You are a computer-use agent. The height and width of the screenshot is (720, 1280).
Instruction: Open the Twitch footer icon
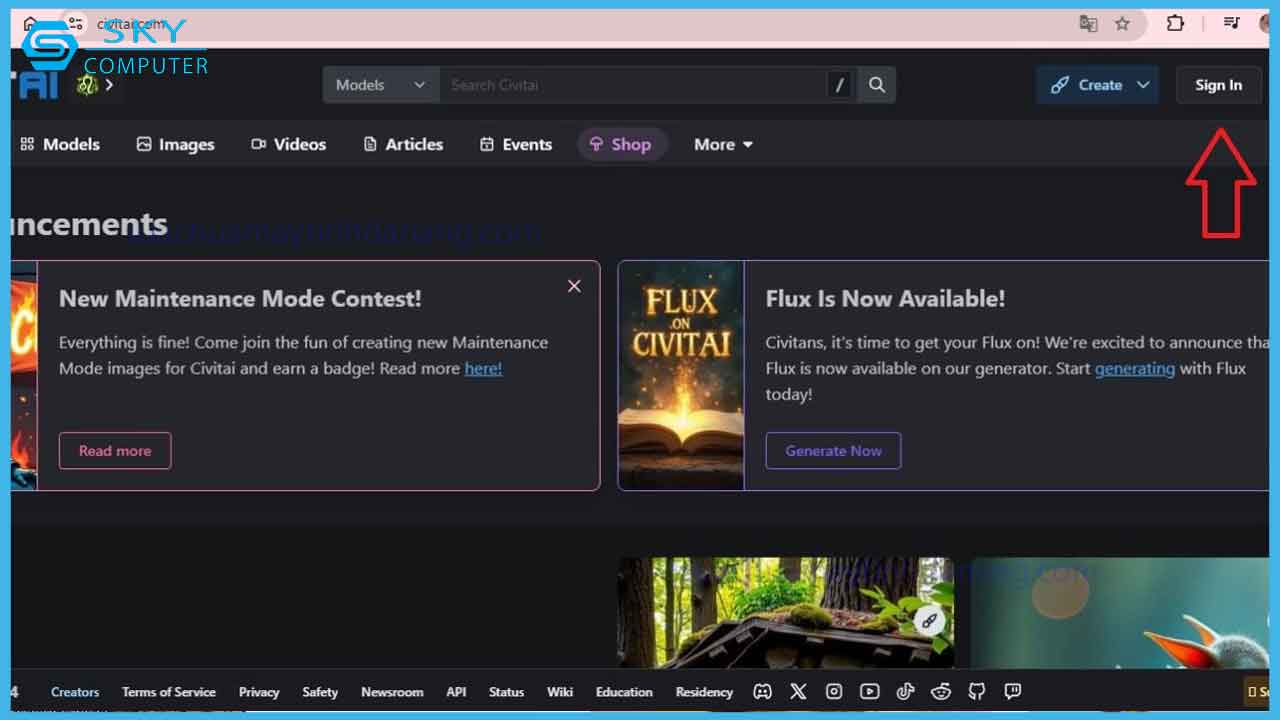(1013, 692)
